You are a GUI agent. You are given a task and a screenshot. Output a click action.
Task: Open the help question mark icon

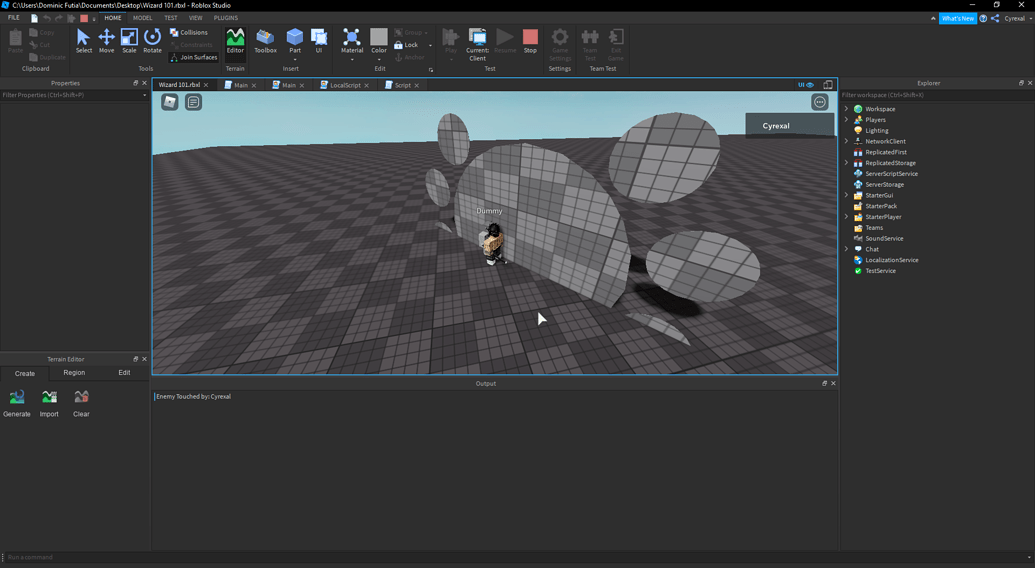(x=983, y=18)
